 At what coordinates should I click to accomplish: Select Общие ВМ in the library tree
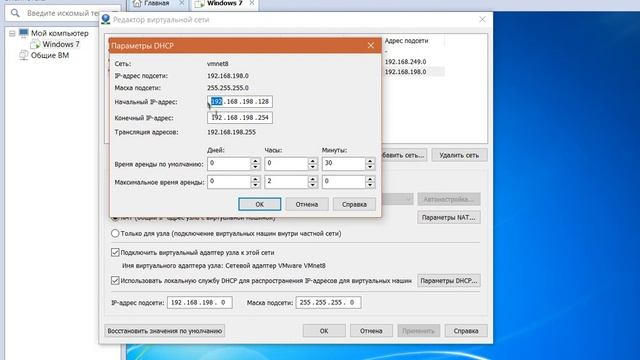pos(50,55)
